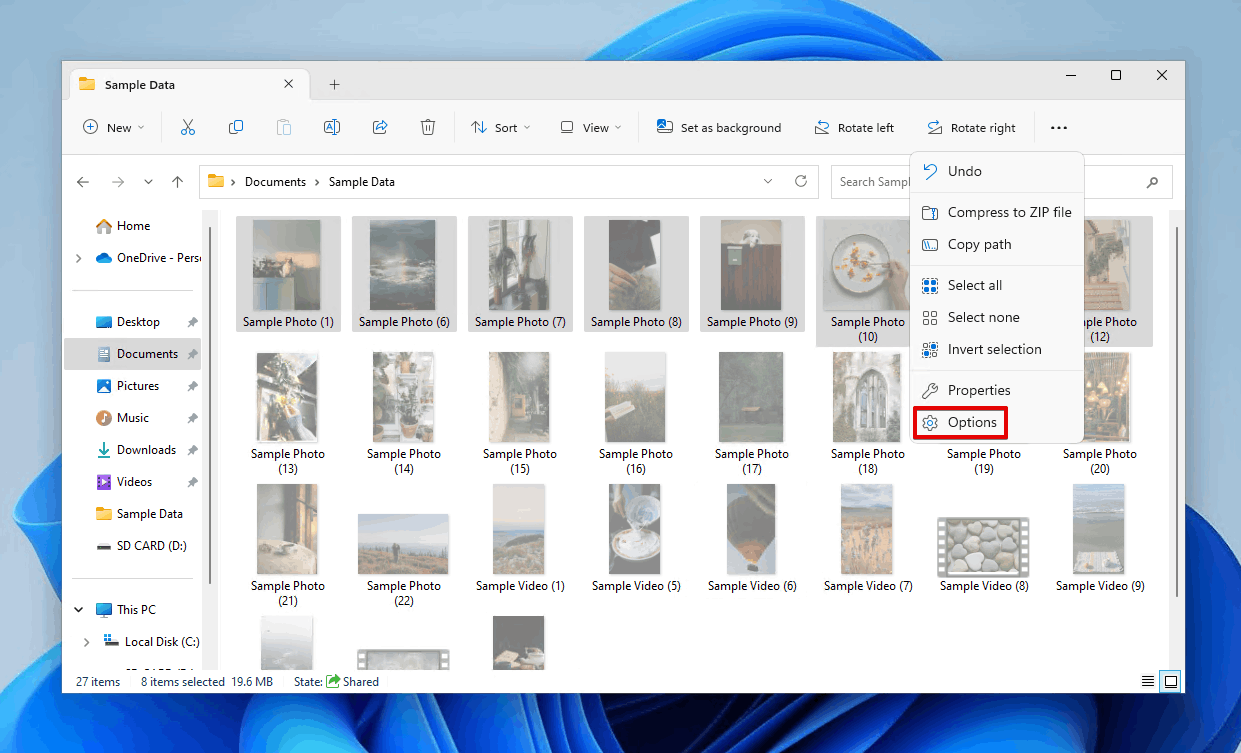Paste from clipboard
This screenshot has width=1241, height=753.
click(x=284, y=127)
